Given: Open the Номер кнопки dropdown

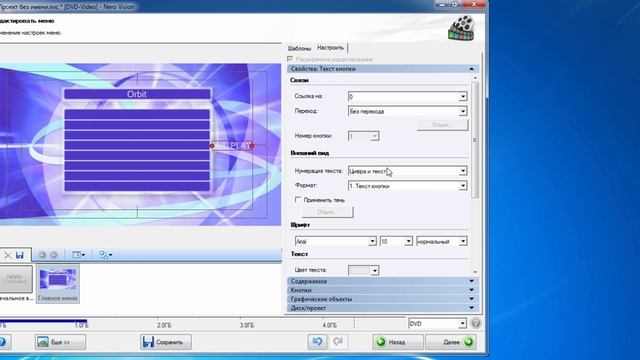Looking at the screenshot, I should click(374, 136).
